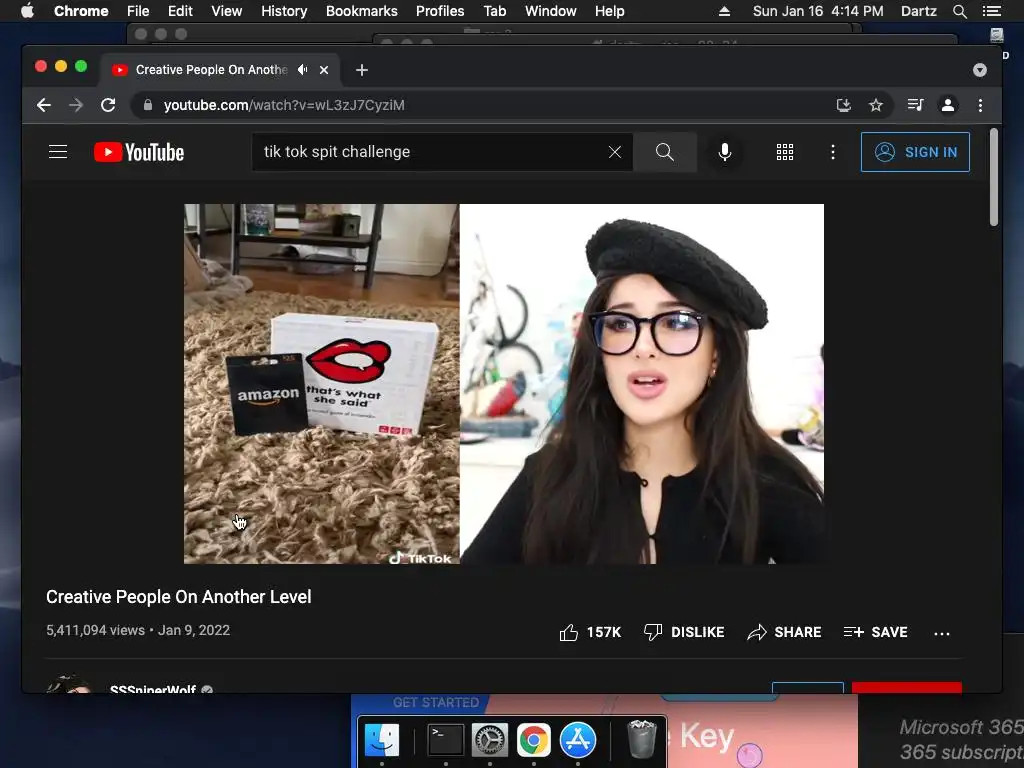Click the eject icon in menu bar
This screenshot has height=768, width=1024.
(724, 11)
